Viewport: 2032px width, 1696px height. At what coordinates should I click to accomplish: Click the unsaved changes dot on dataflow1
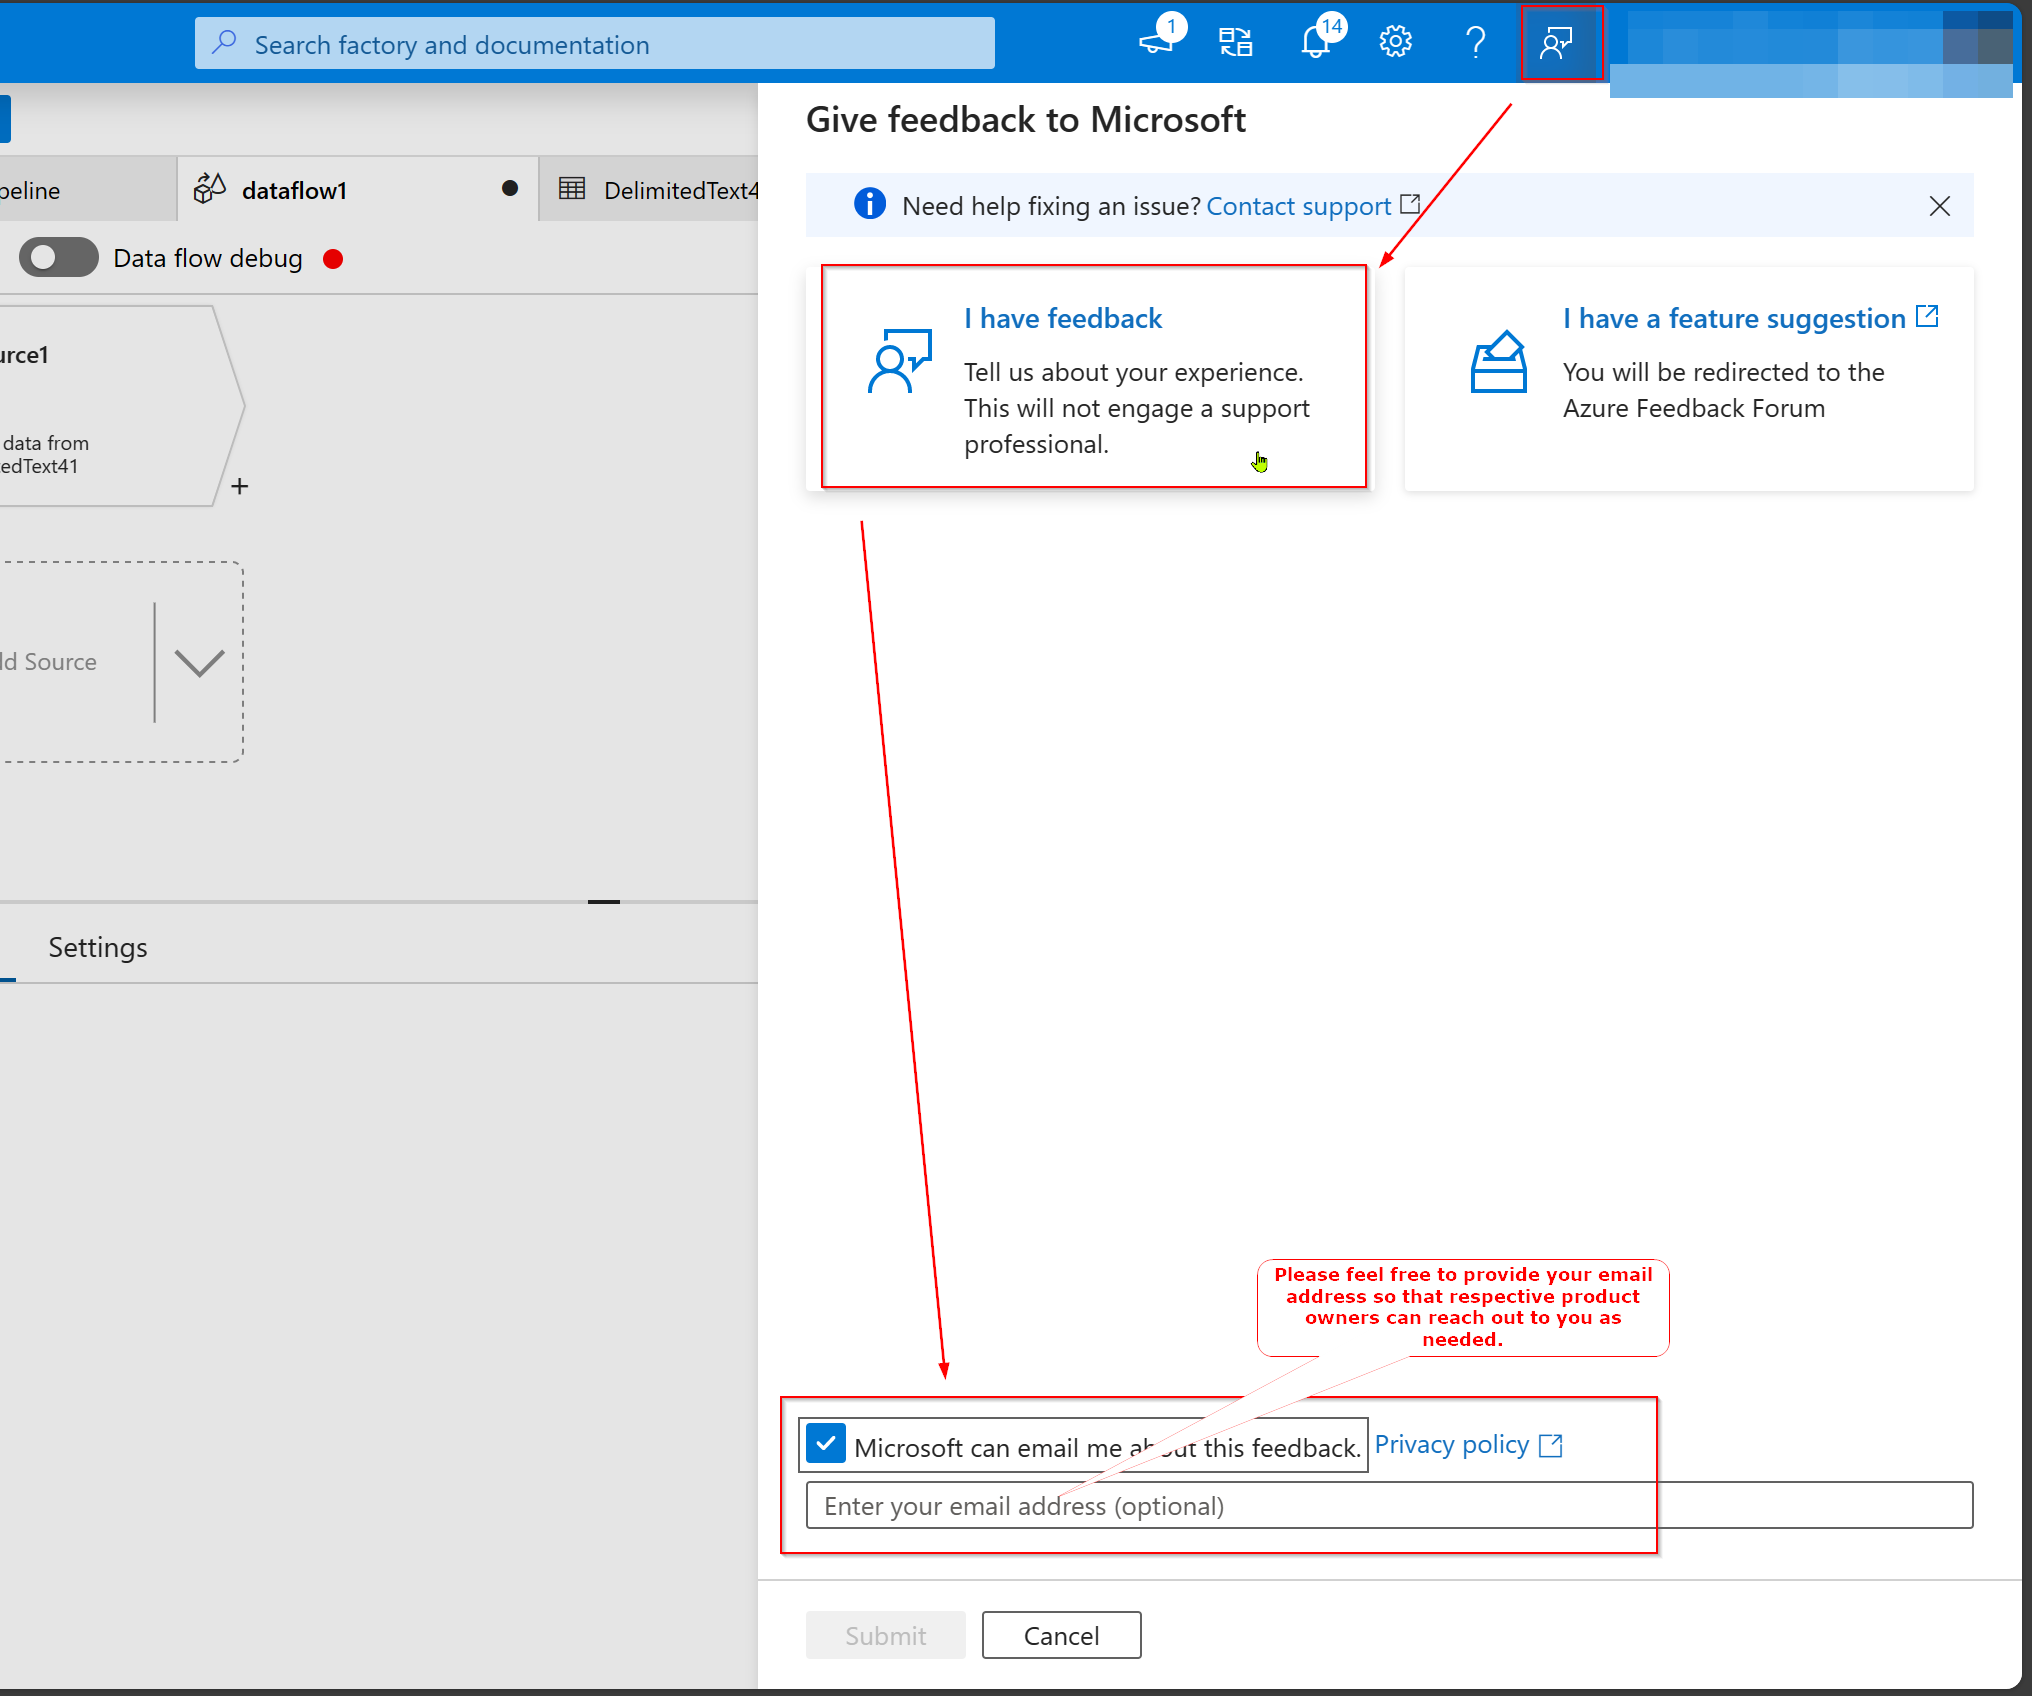[x=510, y=188]
